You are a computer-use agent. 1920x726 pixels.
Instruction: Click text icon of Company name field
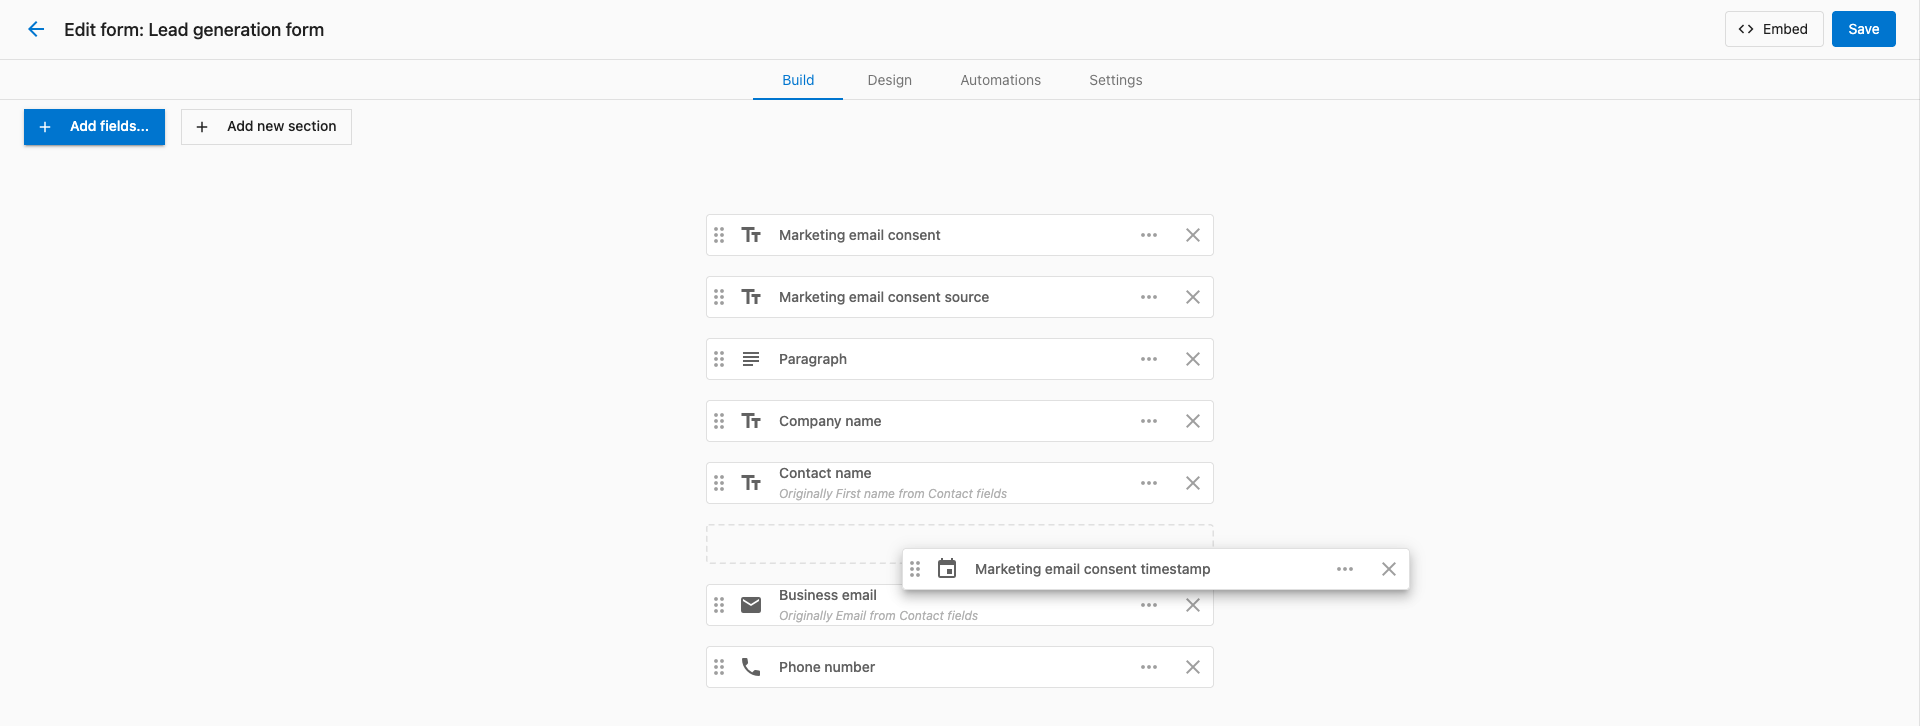[x=751, y=421]
